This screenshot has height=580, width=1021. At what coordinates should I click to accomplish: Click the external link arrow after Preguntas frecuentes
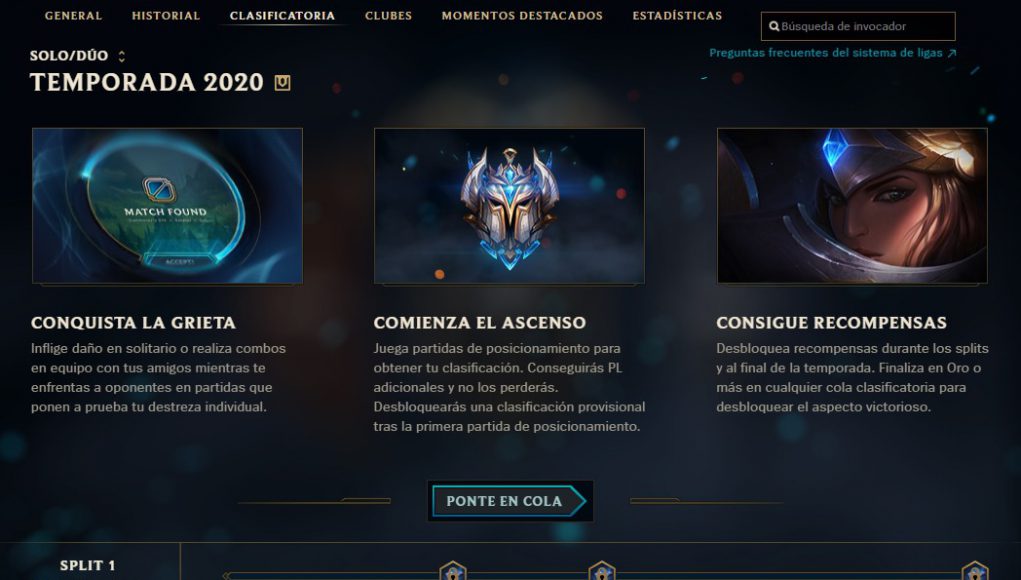point(951,53)
